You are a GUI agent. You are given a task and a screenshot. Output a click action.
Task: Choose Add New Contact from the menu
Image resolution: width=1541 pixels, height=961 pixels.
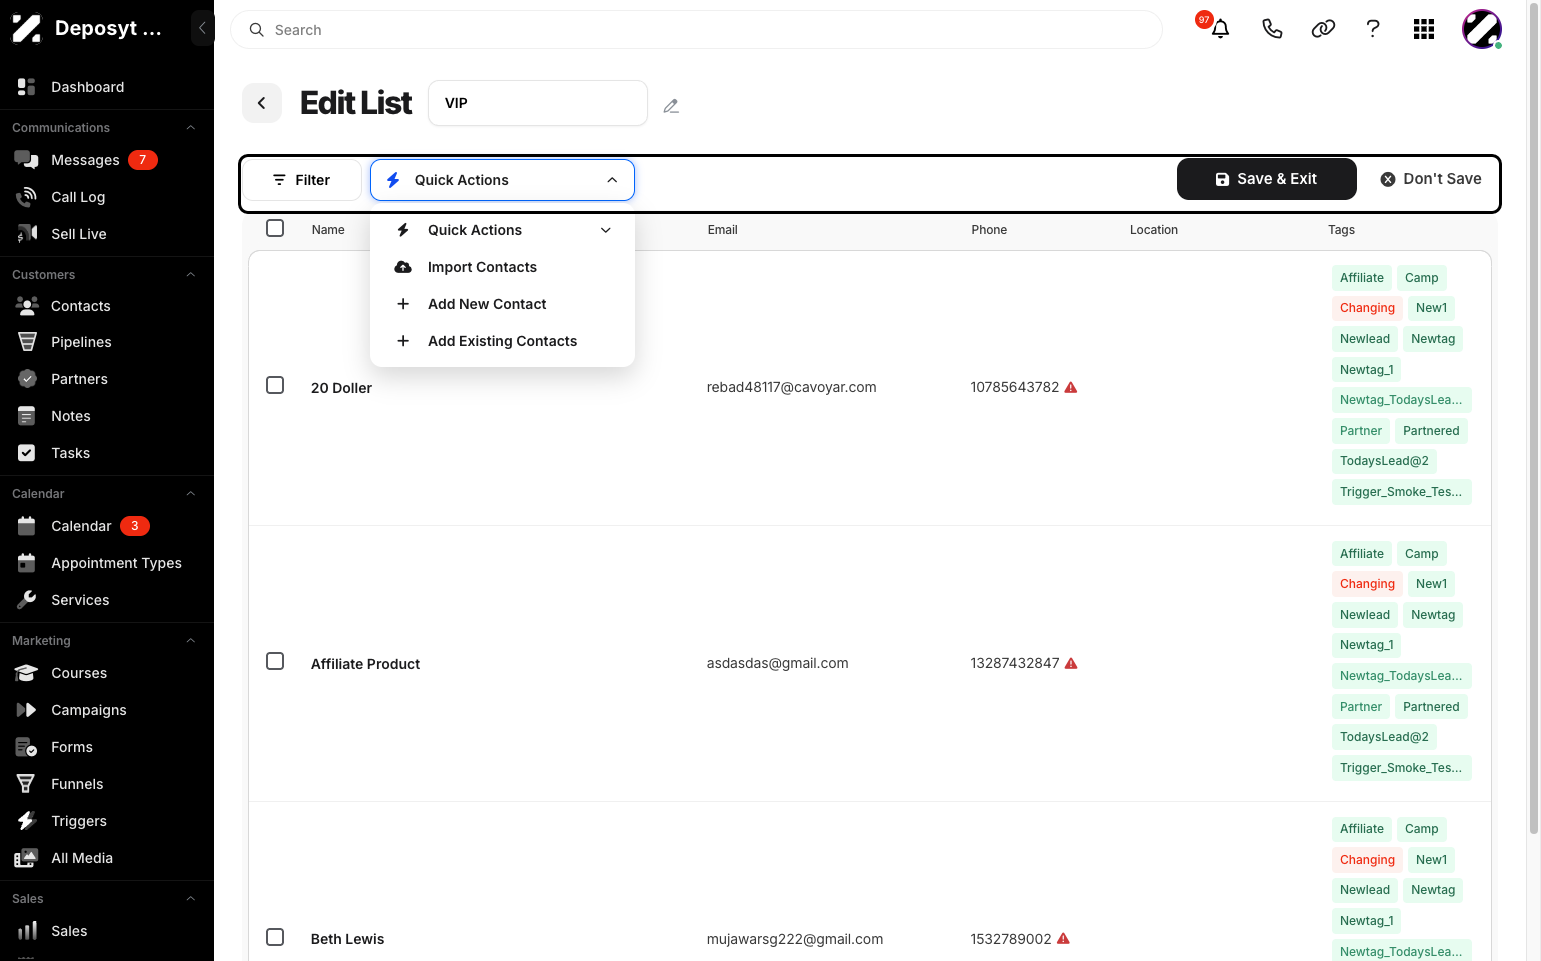pos(502,304)
